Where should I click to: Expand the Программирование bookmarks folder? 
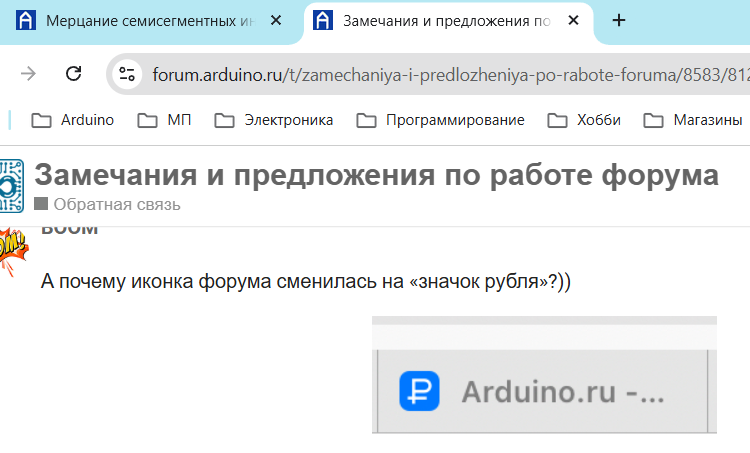click(x=441, y=120)
